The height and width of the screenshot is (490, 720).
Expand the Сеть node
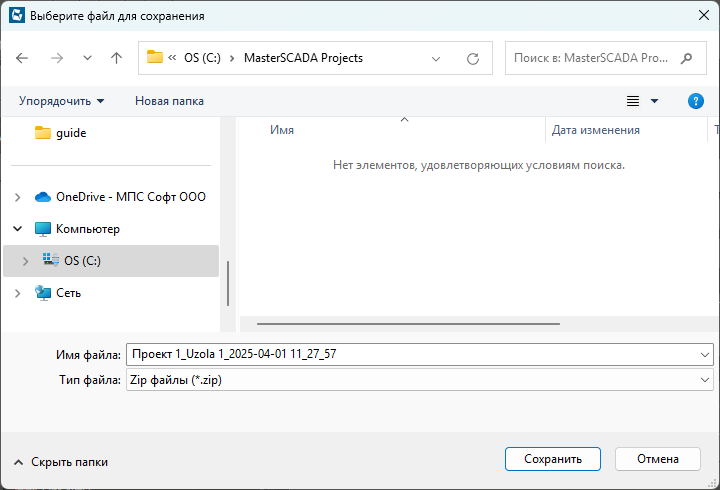point(17,293)
